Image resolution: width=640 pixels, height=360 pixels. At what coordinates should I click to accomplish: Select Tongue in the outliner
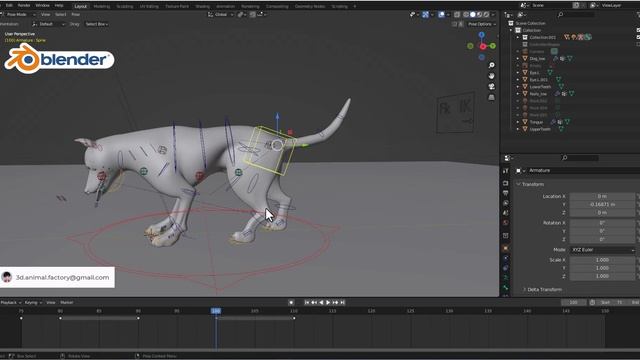tap(536, 122)
